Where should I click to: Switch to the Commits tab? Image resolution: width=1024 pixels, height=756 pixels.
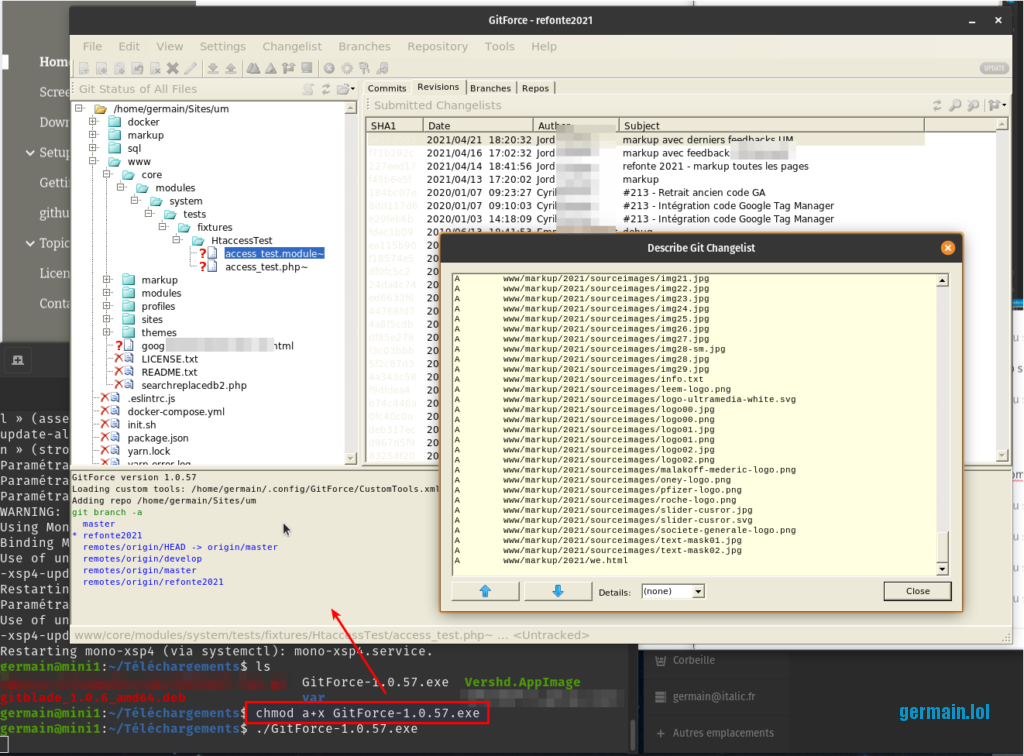[387, 88]
